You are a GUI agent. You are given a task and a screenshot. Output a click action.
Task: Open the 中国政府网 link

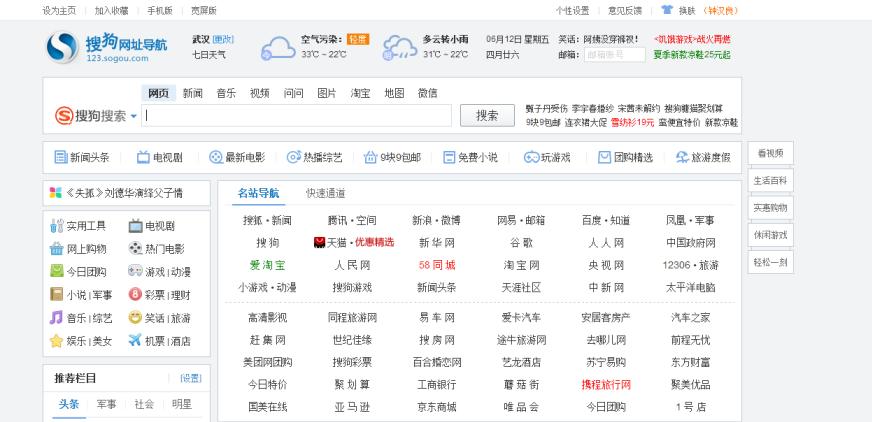pos(691,242)
